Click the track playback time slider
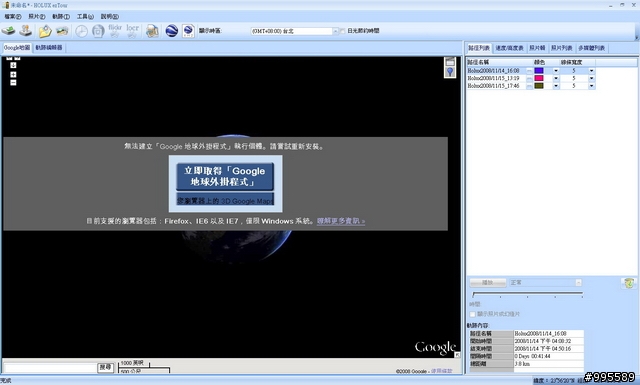This screenshot has width=640, height=385. 527,294
